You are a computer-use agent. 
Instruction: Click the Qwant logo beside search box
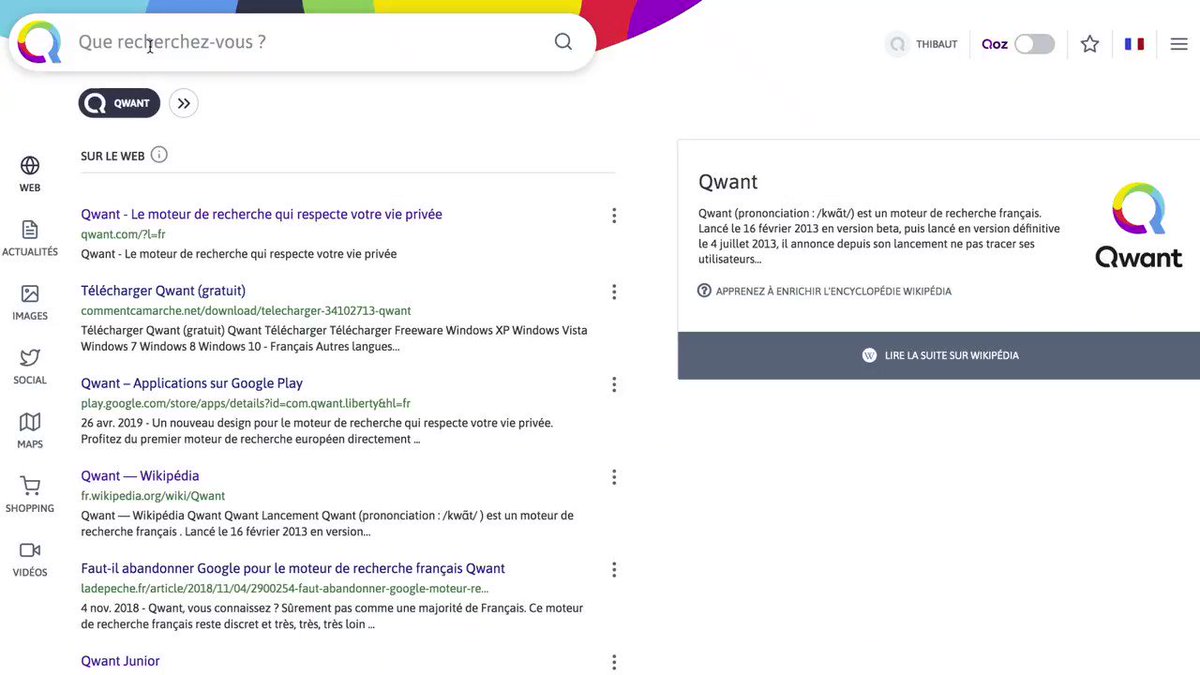[40, 42]
